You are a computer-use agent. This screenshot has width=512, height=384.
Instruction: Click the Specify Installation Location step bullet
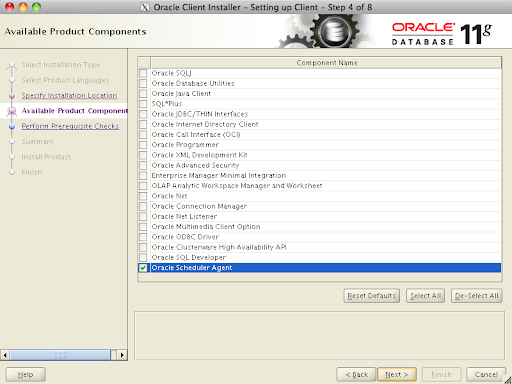point(12,96)
